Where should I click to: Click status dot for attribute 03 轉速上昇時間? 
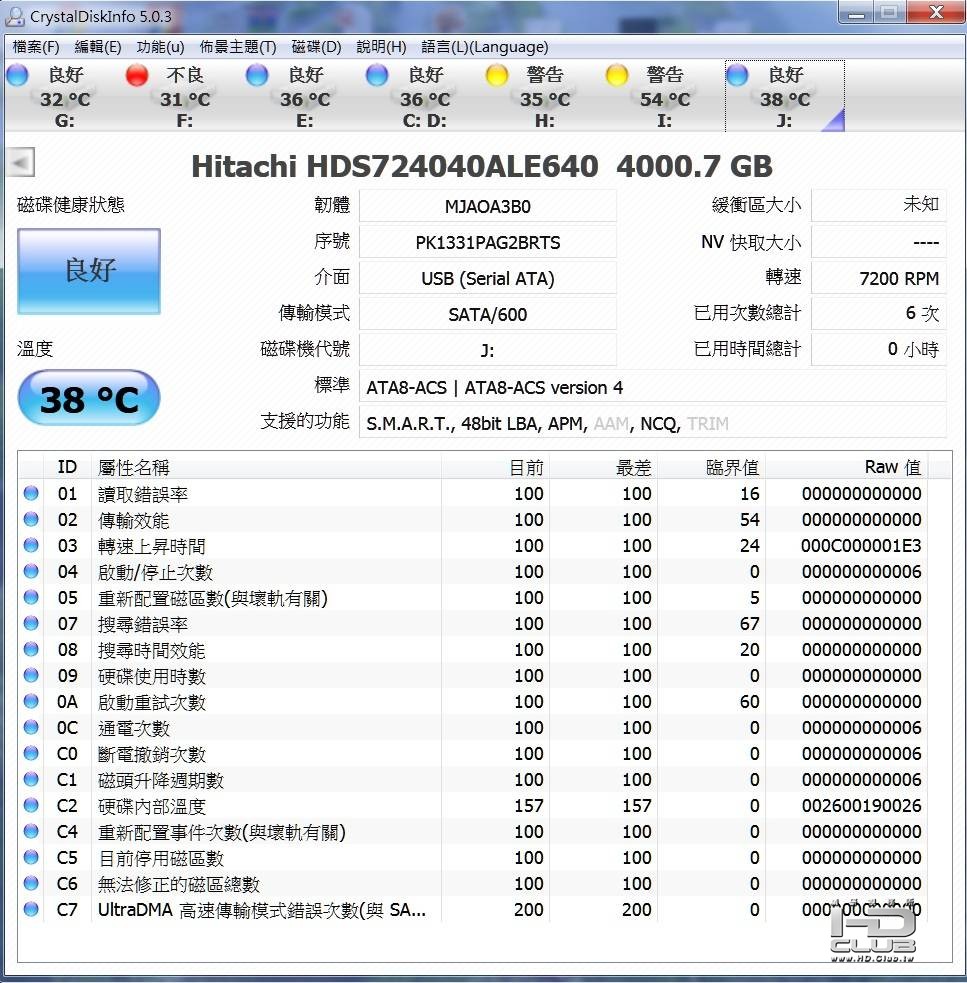[31, 545]
